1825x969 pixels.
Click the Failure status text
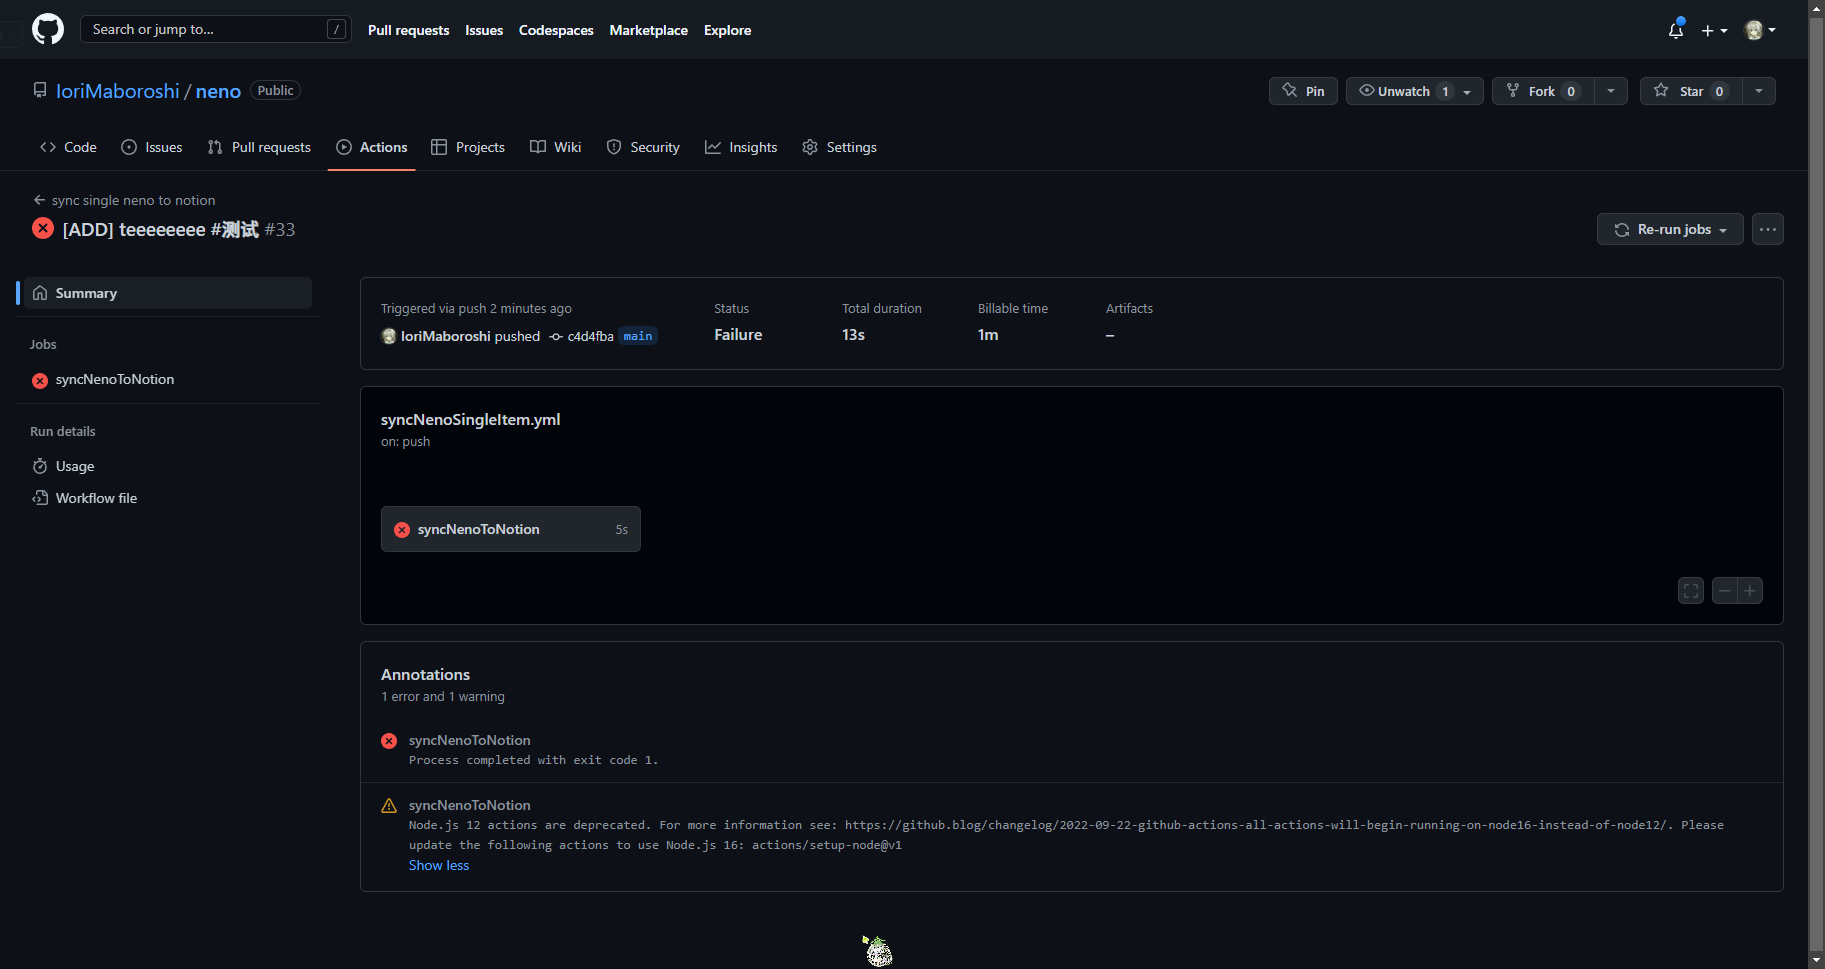[x=738, y=335]
